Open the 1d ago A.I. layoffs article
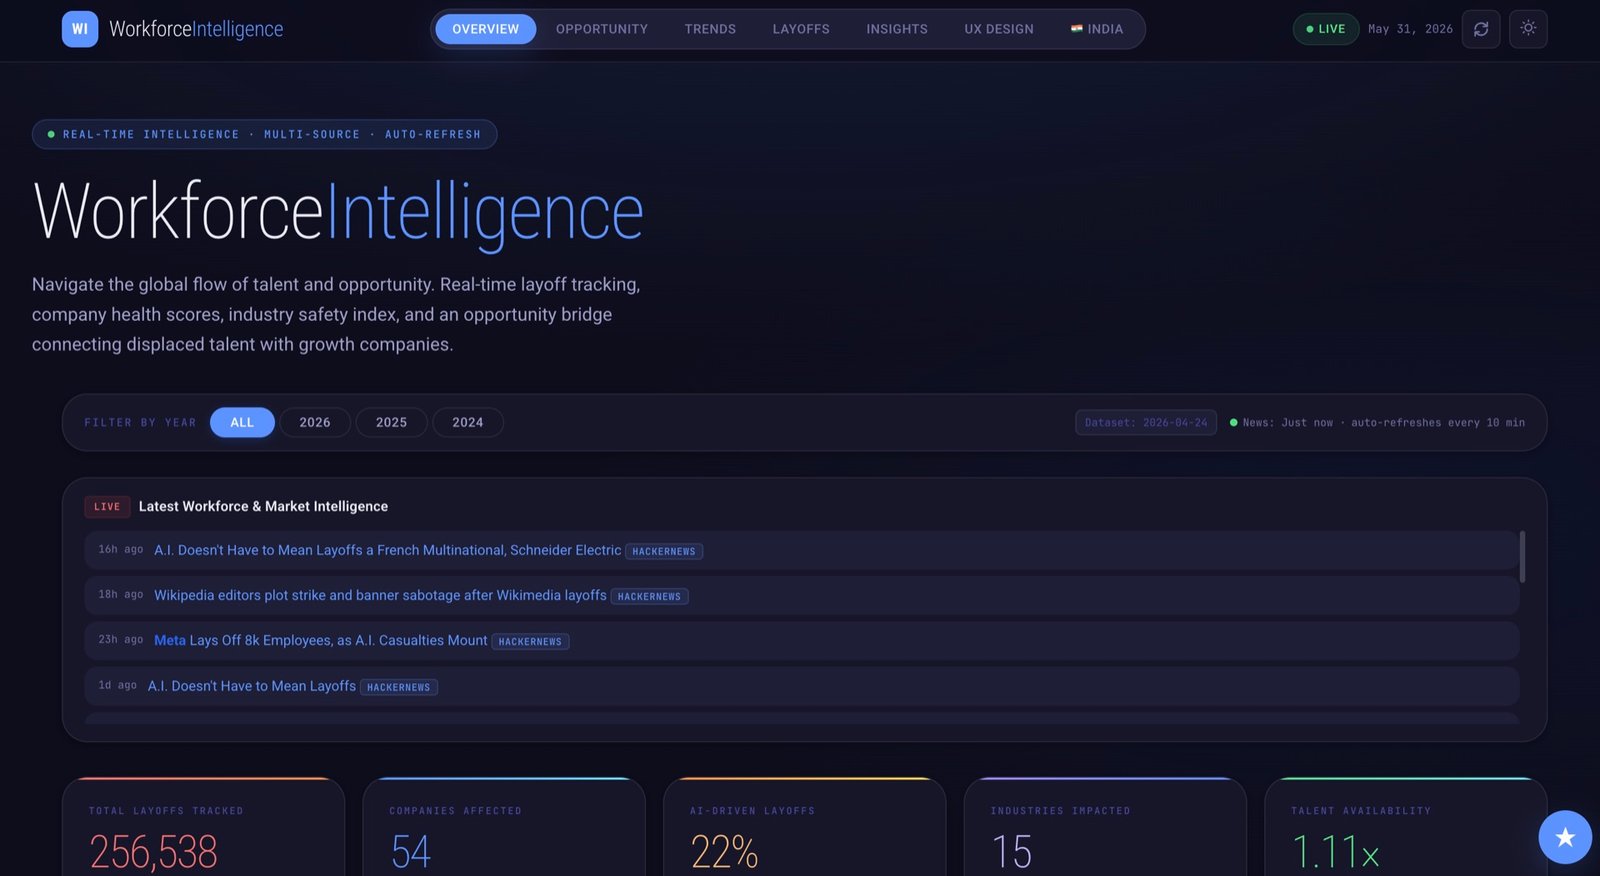The width and height of the screenshot is (1600, 876). (251, 686)
